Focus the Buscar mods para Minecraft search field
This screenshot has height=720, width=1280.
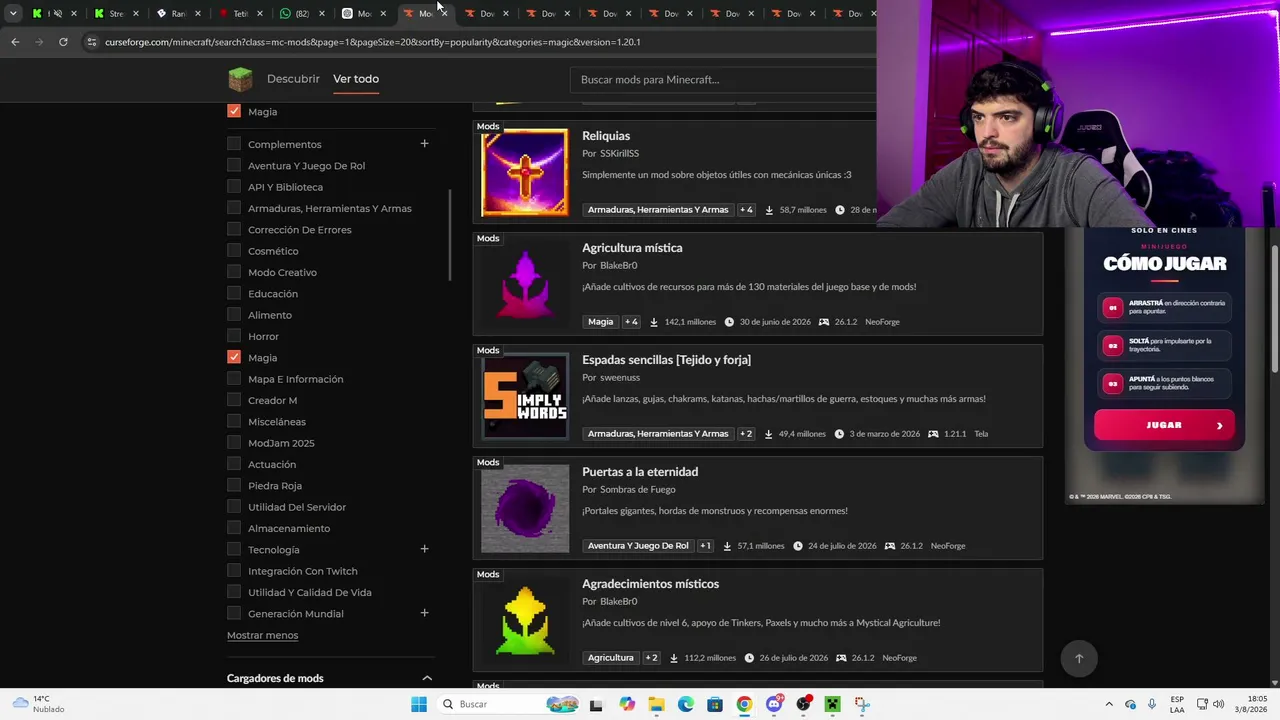pos(723,80)
